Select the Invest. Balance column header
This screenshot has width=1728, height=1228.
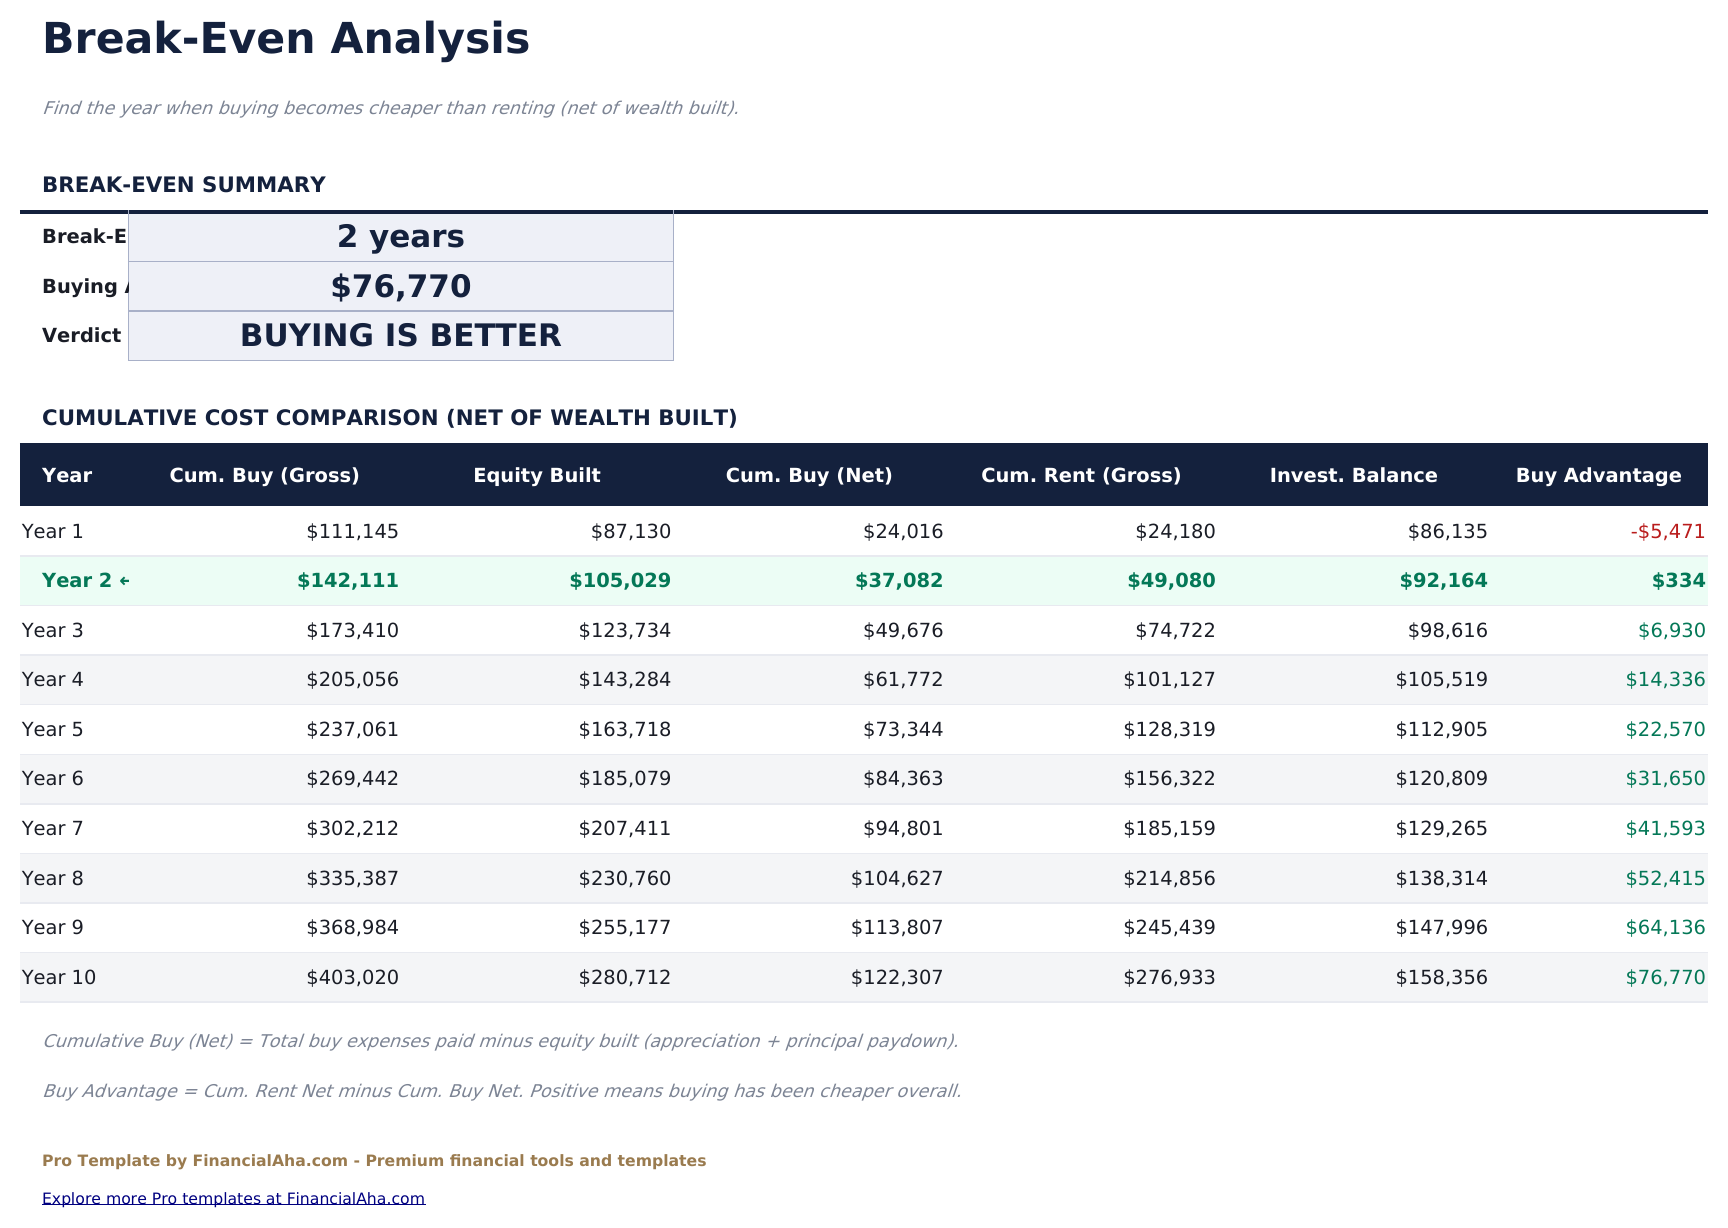click(1353, 475)
